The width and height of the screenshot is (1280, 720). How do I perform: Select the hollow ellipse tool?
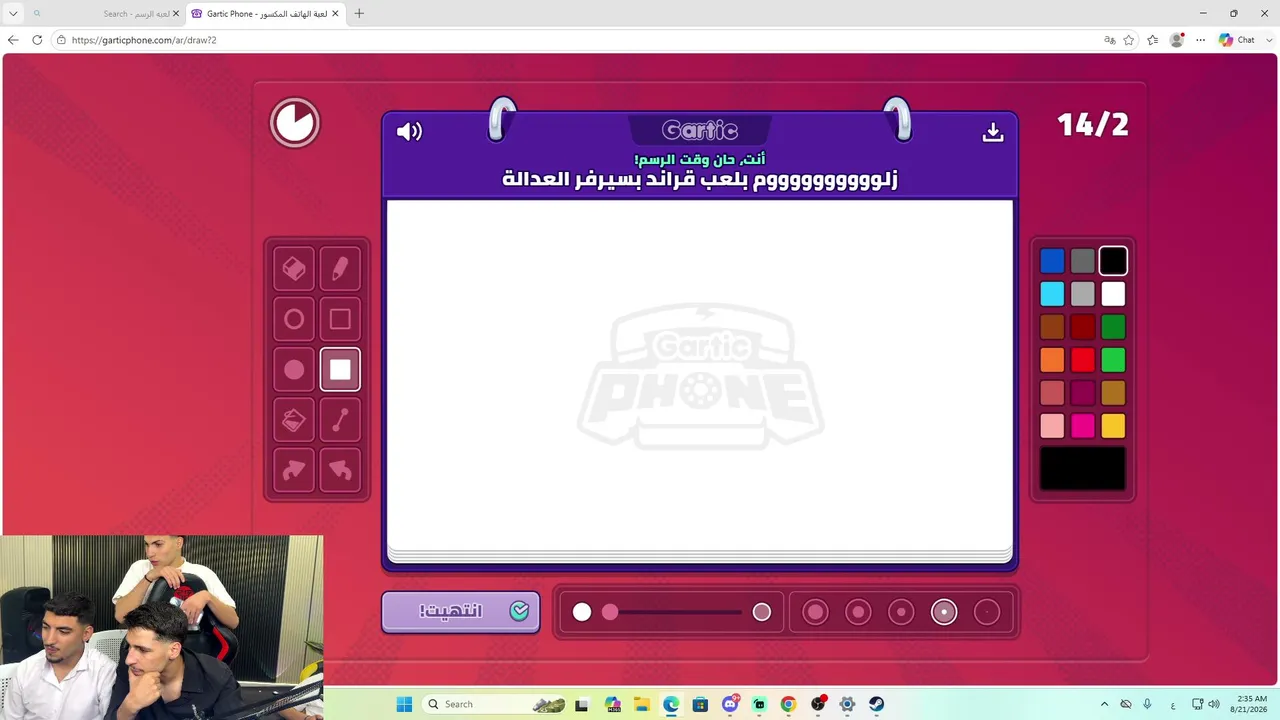(x=294, y=319)
